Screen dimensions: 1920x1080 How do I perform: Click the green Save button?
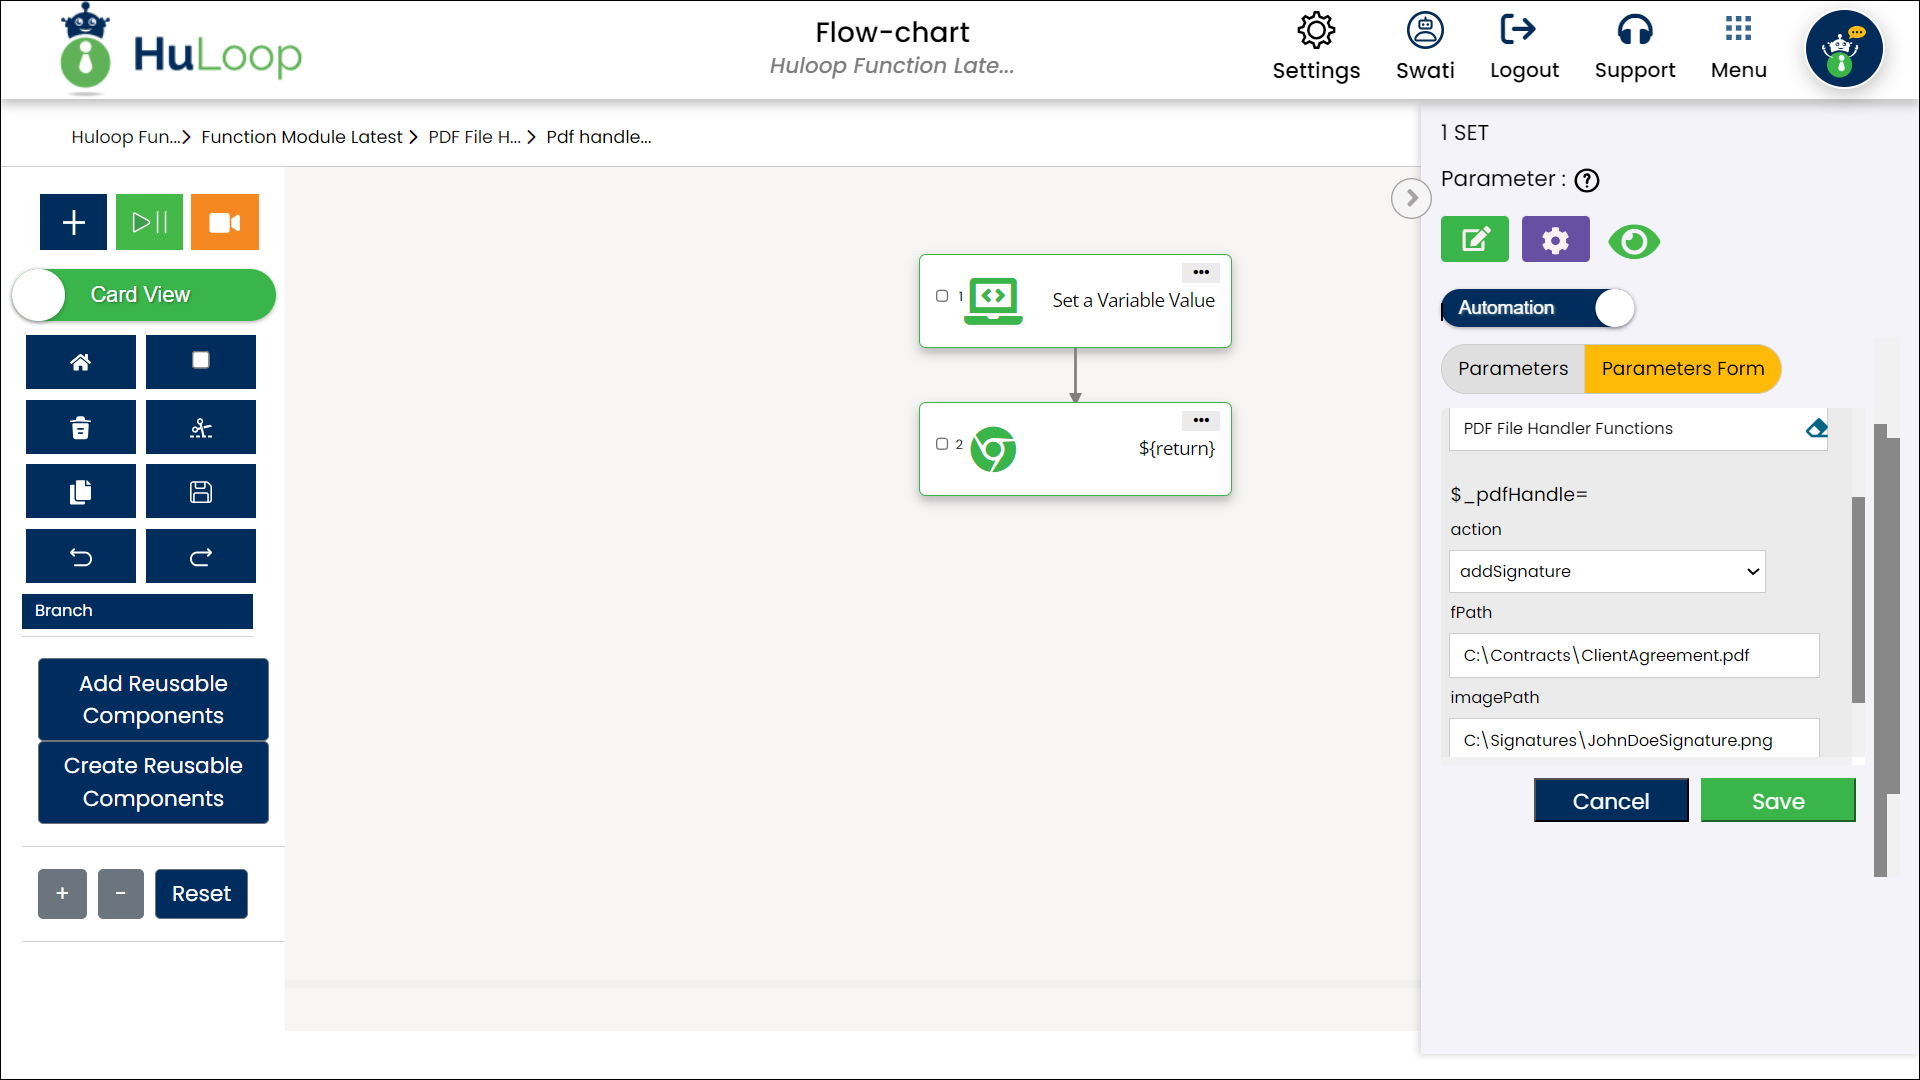pyautogui.click(x=1778, y=801)
